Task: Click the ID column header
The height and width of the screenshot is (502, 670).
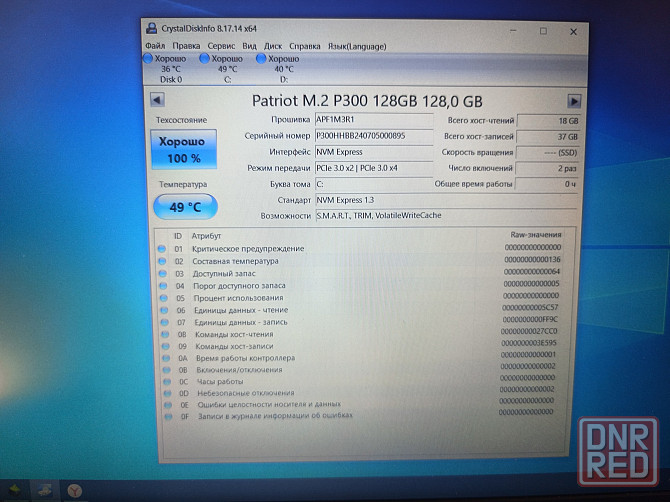Action: pyautogui.click(x=178, y=236)
